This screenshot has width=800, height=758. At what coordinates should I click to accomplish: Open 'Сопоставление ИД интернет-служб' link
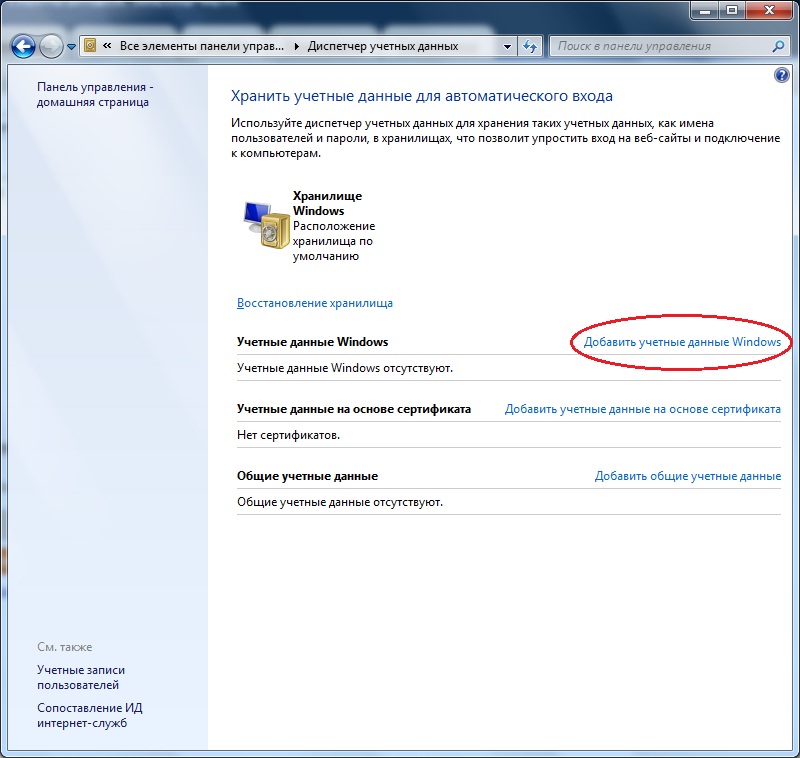[89, 715]
